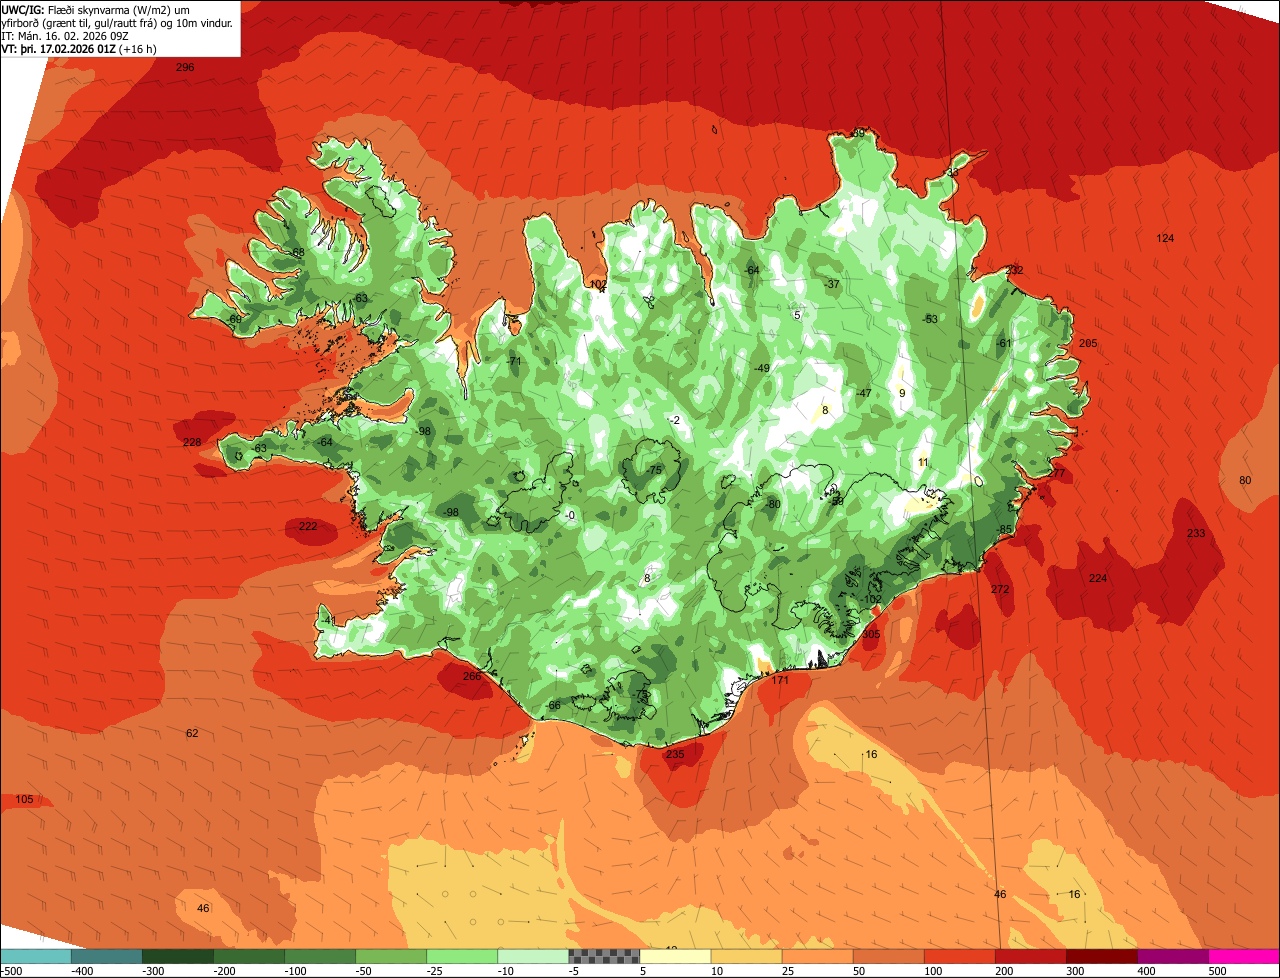Click the legend swatch between -300 and -200
The height and width of the screenshot is (978, 1280).
pyautogui.click(x=177, y=956)
